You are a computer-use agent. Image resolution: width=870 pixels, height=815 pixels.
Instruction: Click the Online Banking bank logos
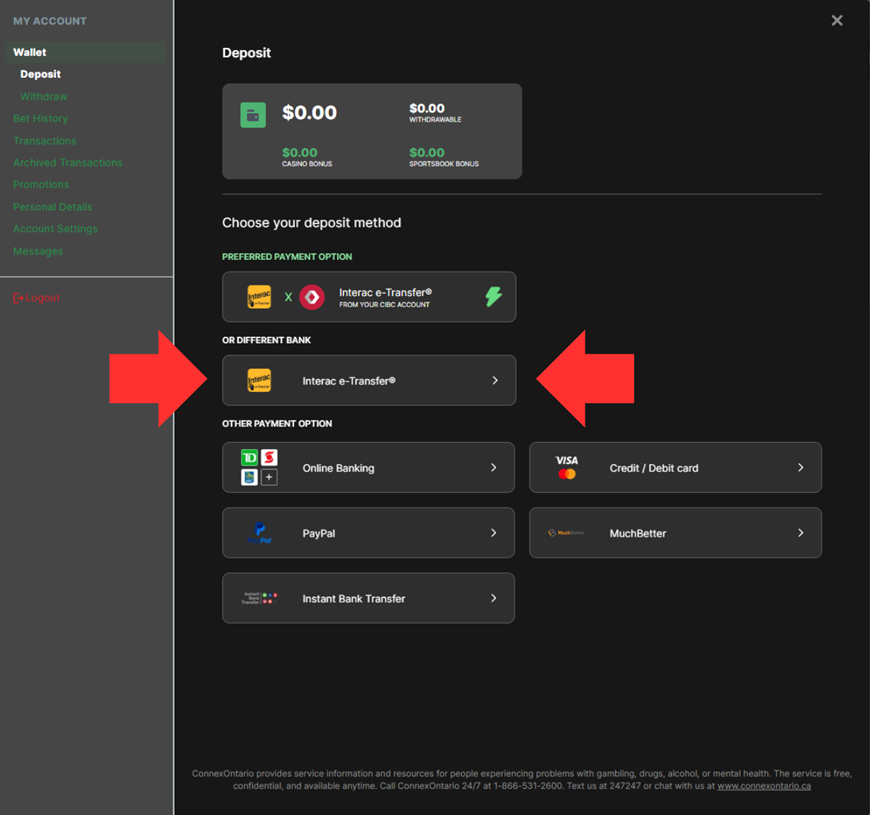click(x=259, y=468)
